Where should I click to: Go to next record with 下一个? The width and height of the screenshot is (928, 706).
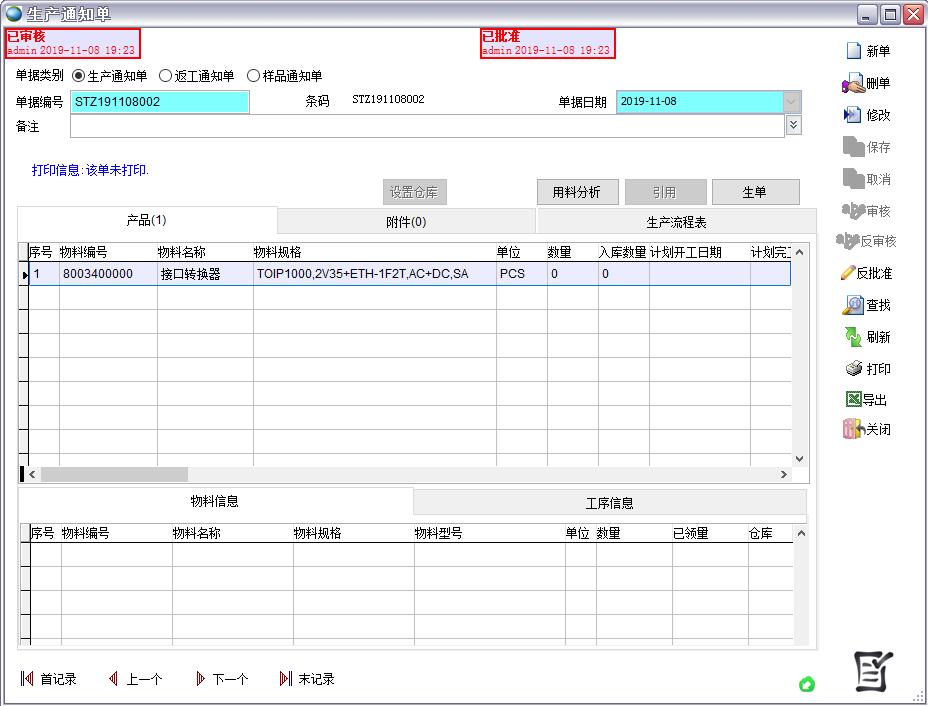221,679
